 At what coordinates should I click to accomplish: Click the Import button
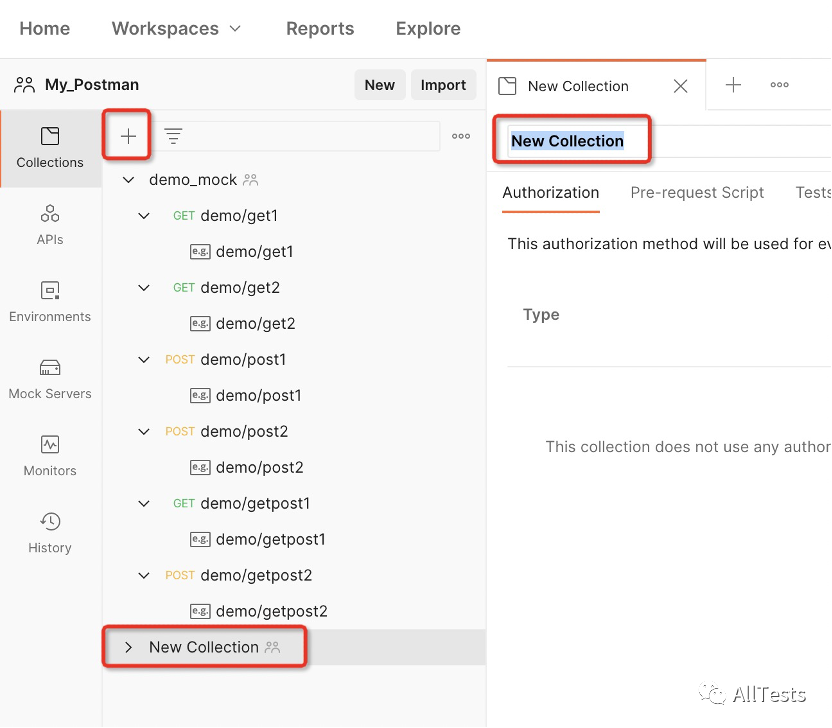(443, 85)
